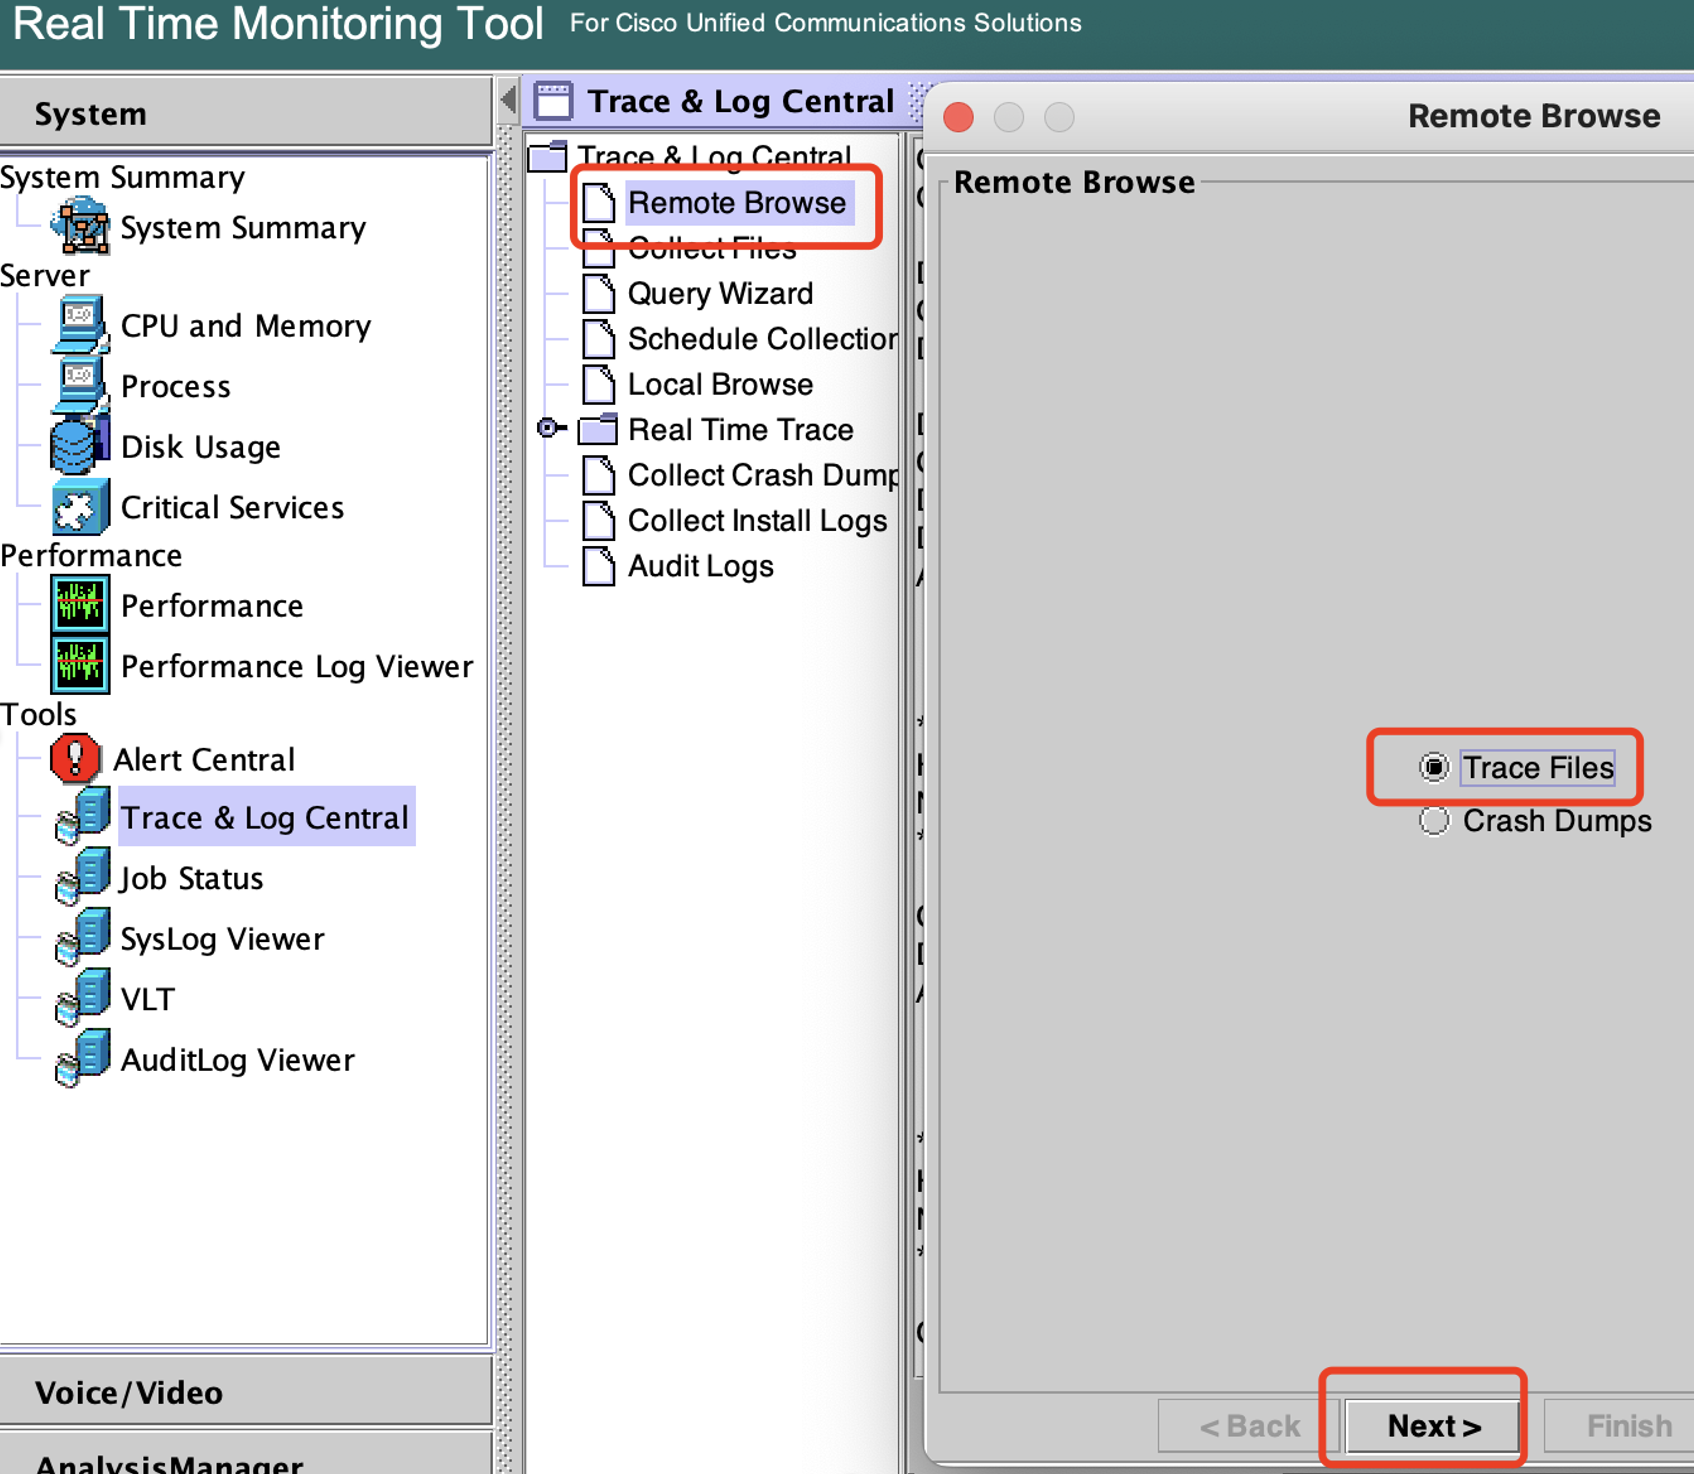Click the Next button
This screenshot has width=1694, height=1474.
click(1431, 1426)
